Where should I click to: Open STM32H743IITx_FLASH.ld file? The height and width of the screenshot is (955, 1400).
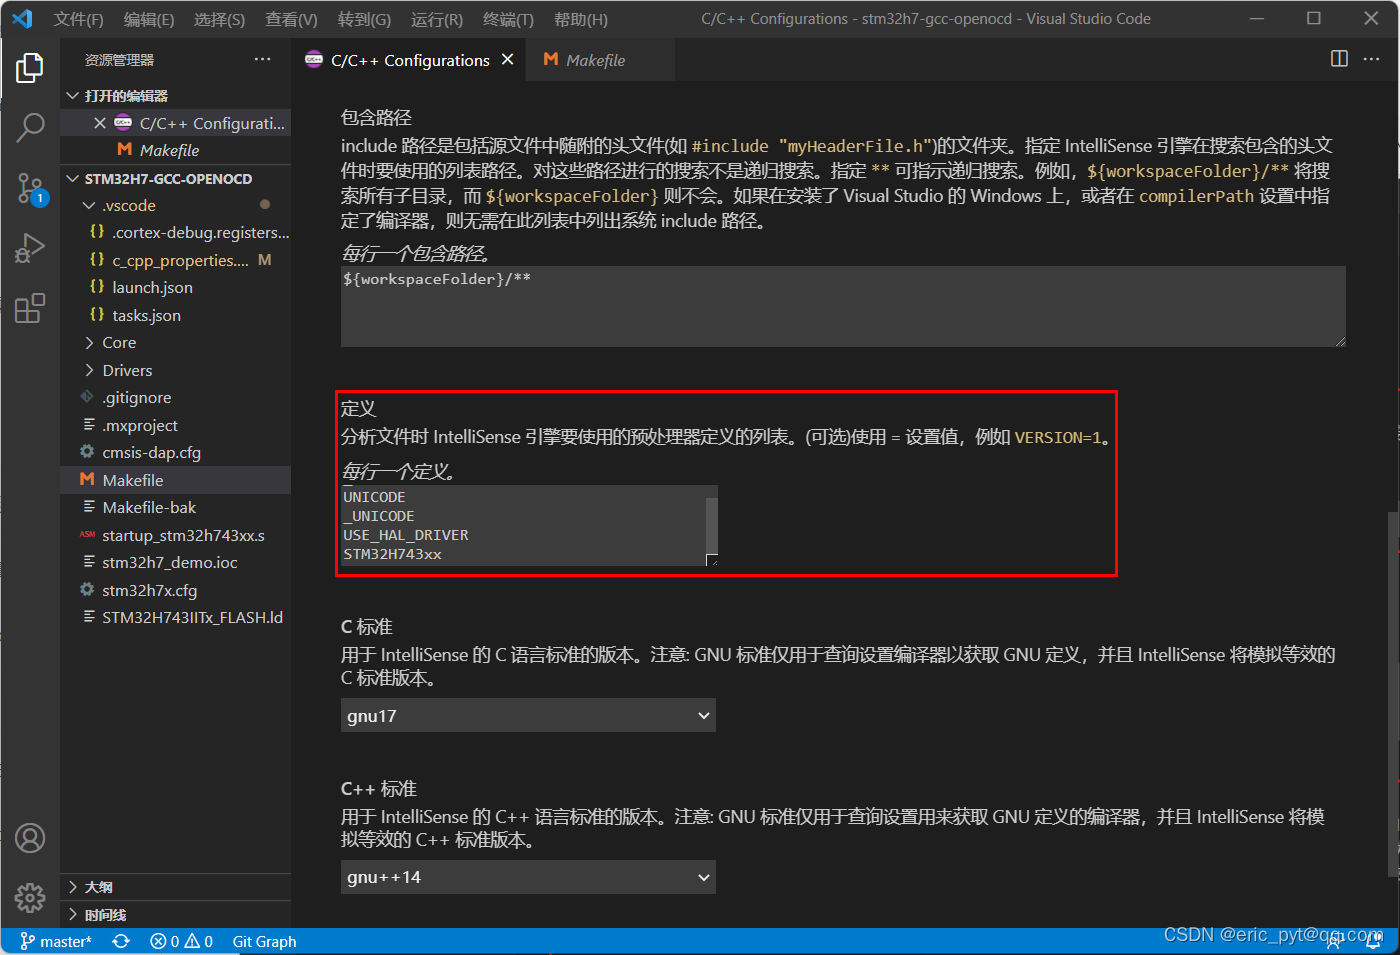coord(176,617)
